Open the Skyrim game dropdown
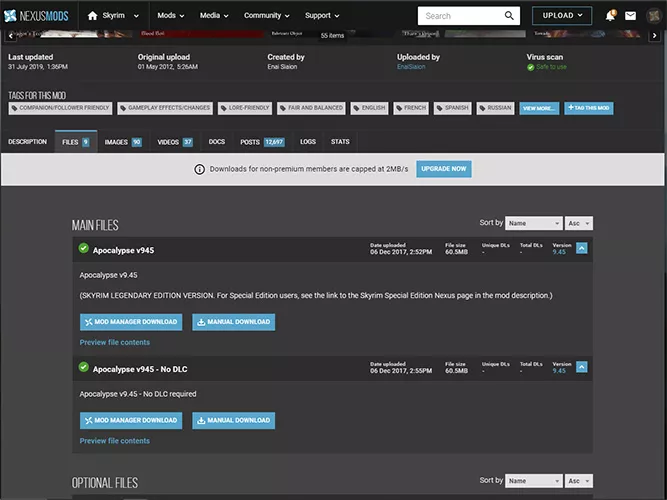This screenshot has height=500, width=667. click(136, 16)
